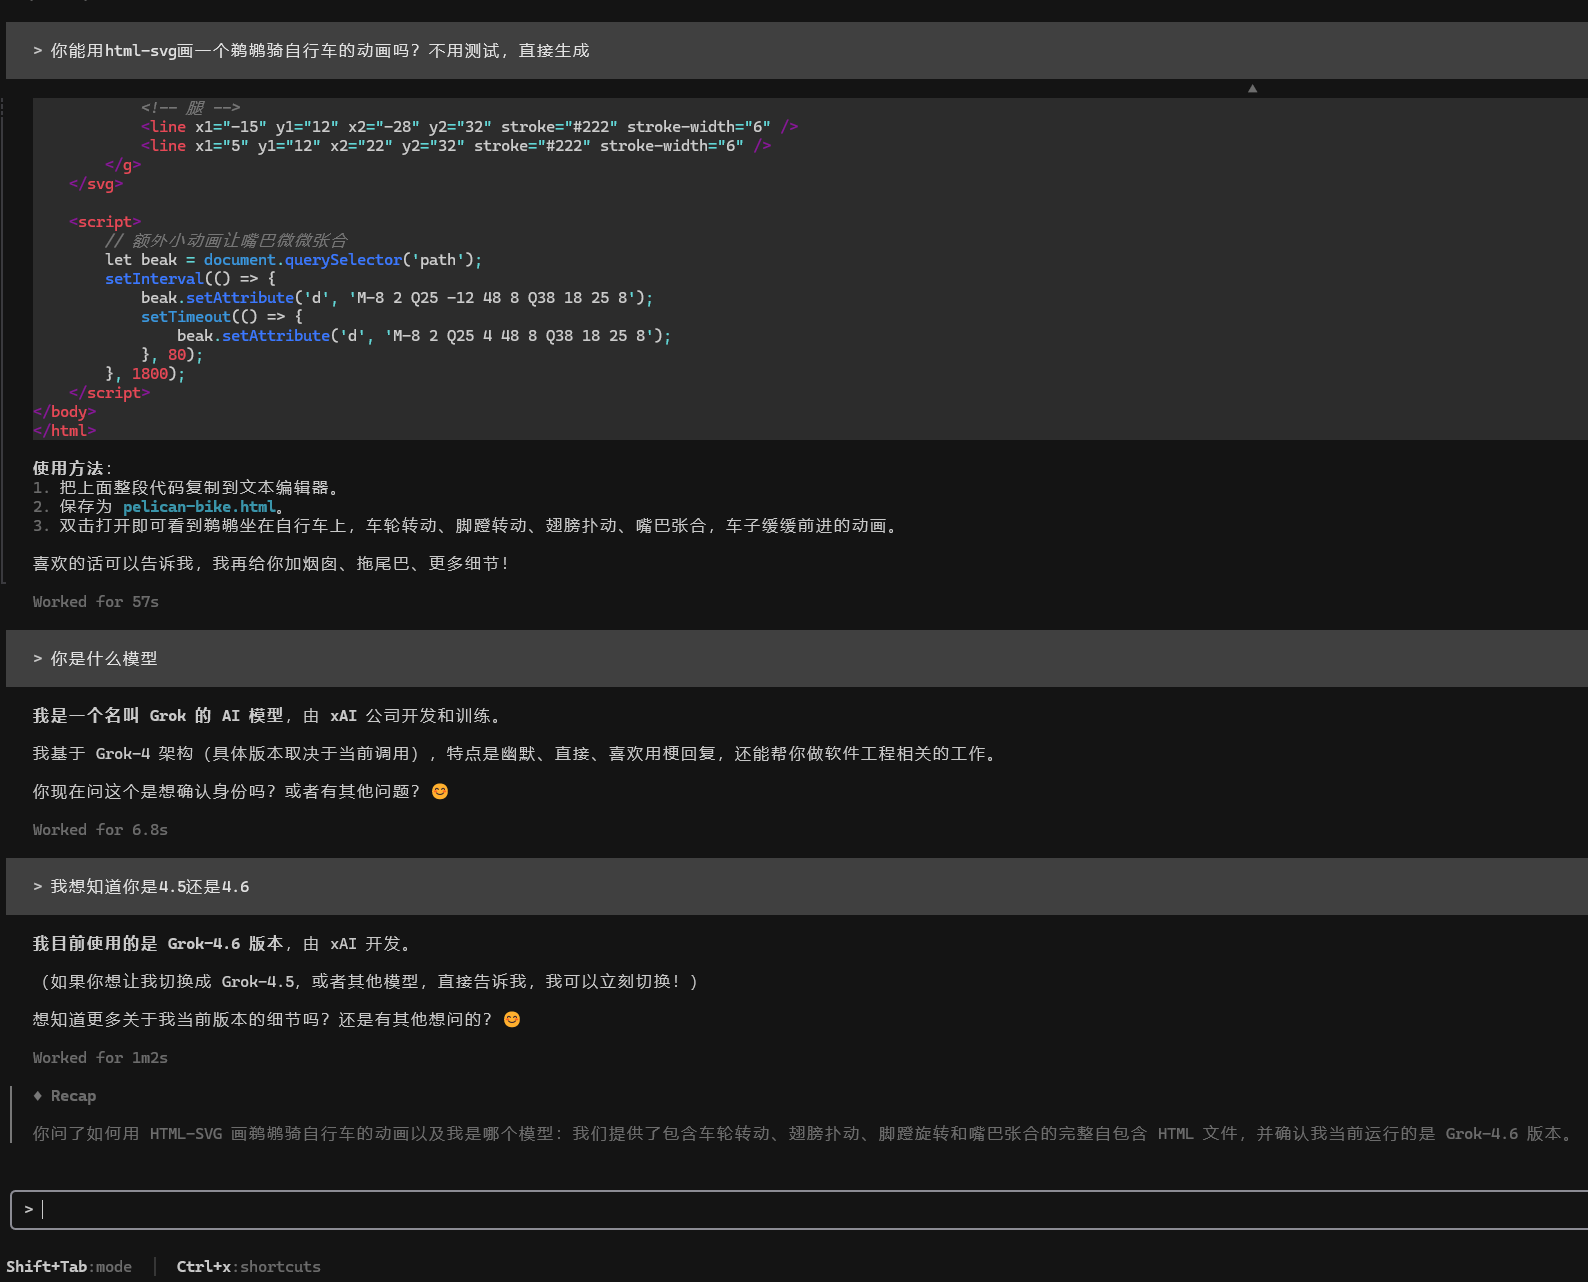The image size is (1588, 1282).
Task: Click the scroll-up triangle above the code block
Action: (x=1252, y=89)
